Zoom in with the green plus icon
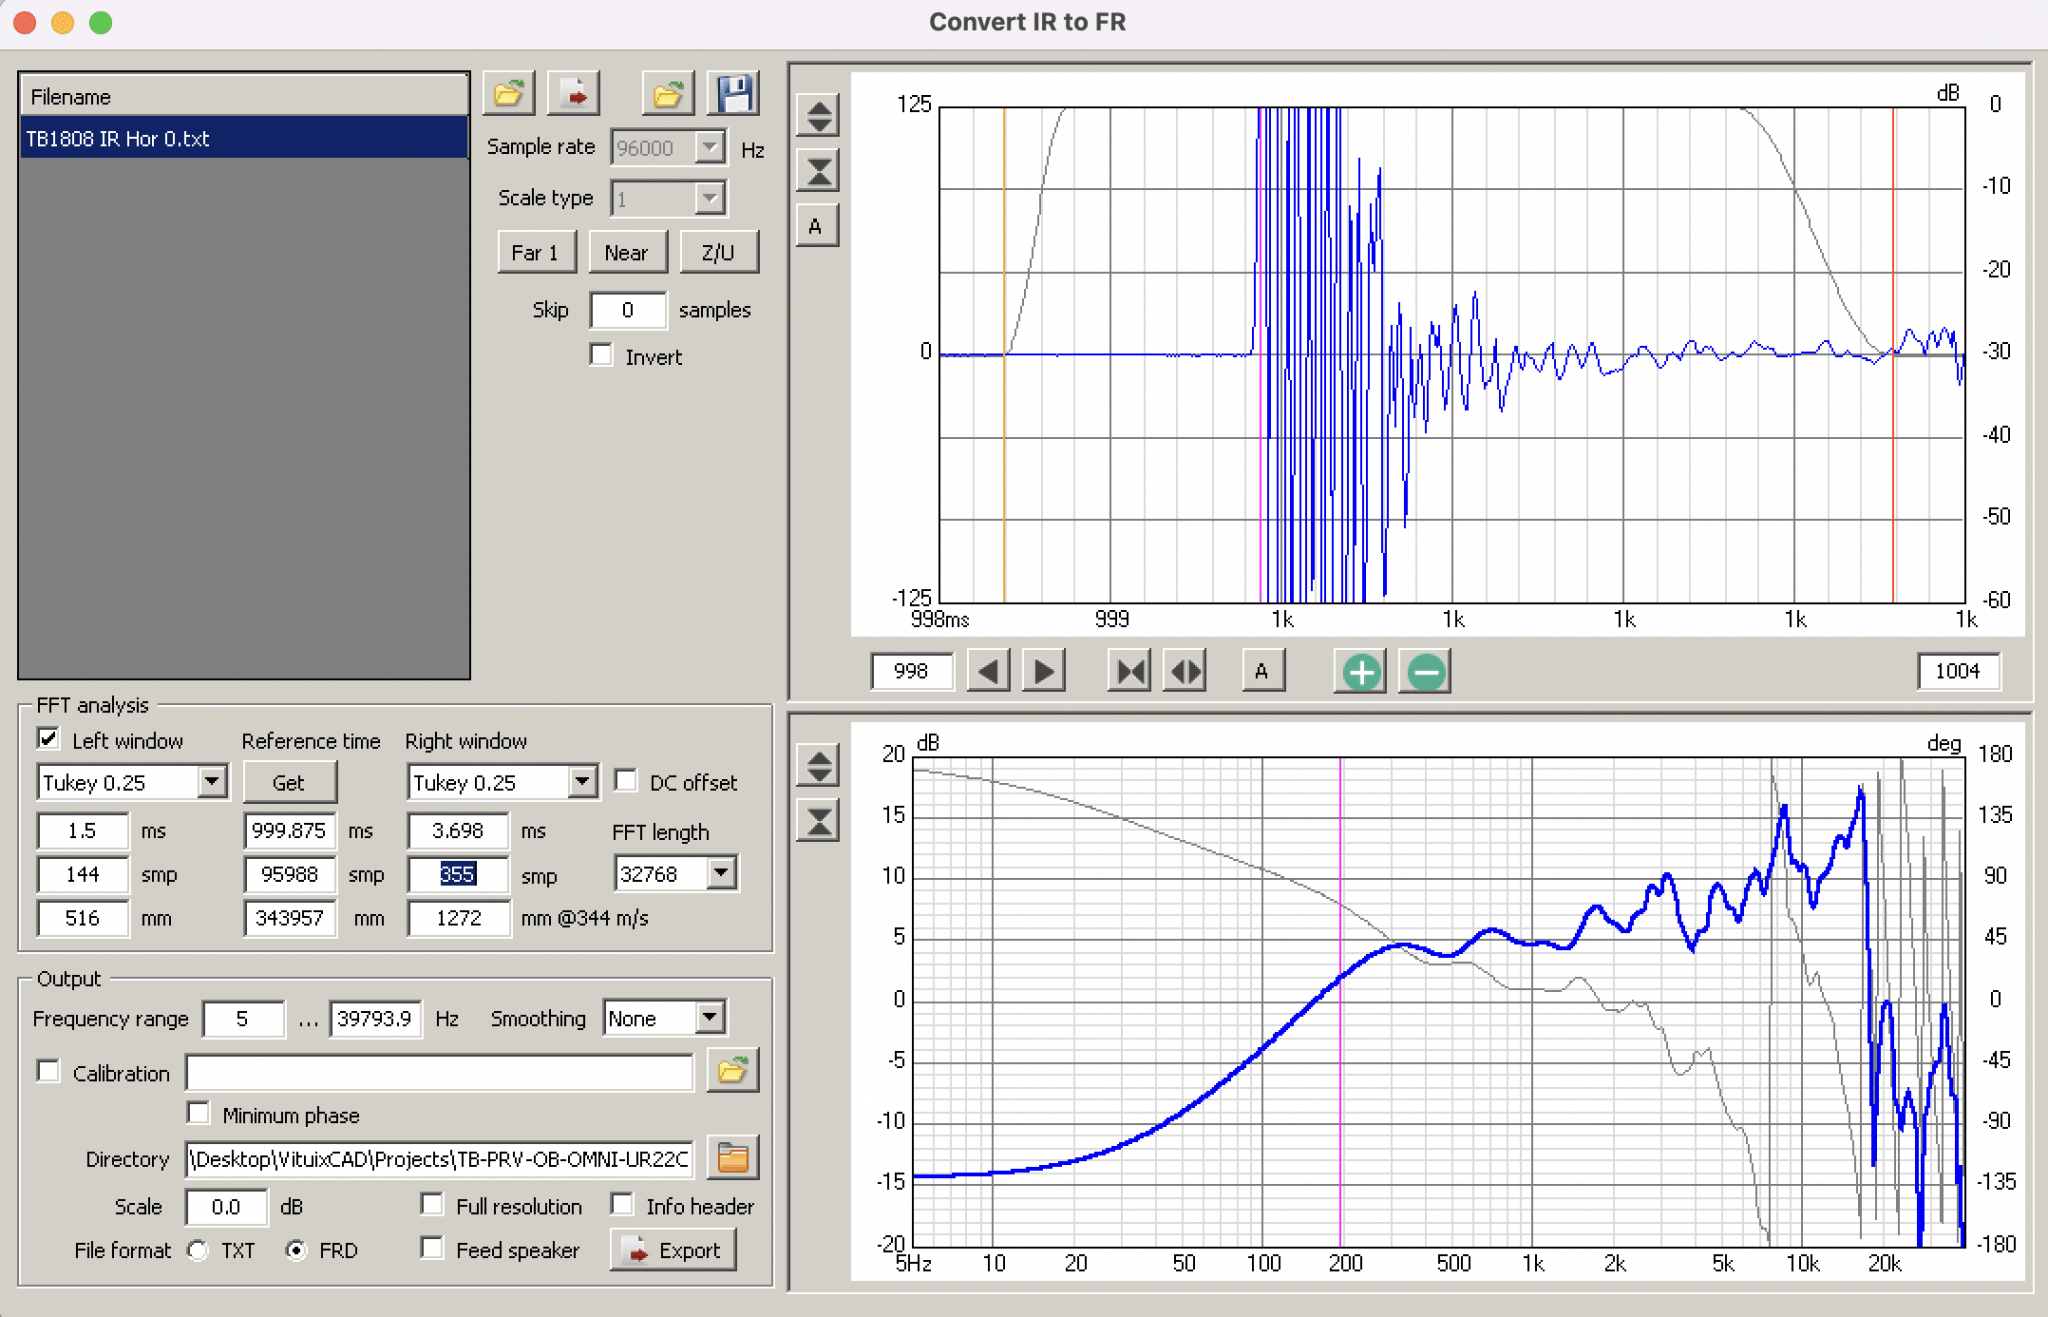This screenshot has width=2048, height=1317. (1360, 672)
